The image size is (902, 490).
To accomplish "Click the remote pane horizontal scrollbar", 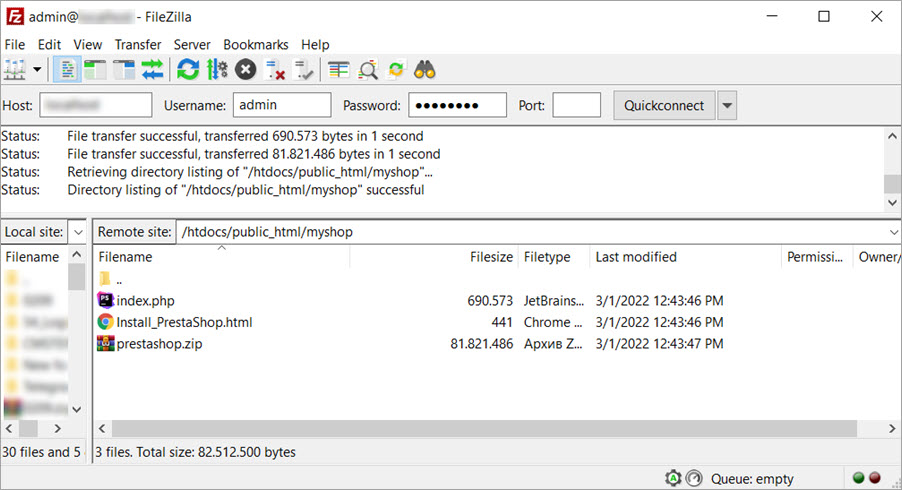I will 480,428.
